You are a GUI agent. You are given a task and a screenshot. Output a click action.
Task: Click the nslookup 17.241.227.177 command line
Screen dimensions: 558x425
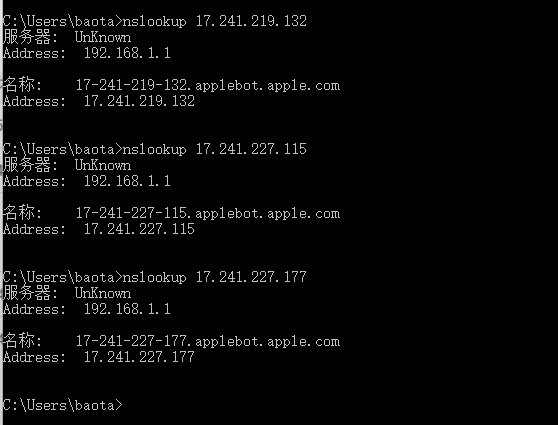click(154, 277)
